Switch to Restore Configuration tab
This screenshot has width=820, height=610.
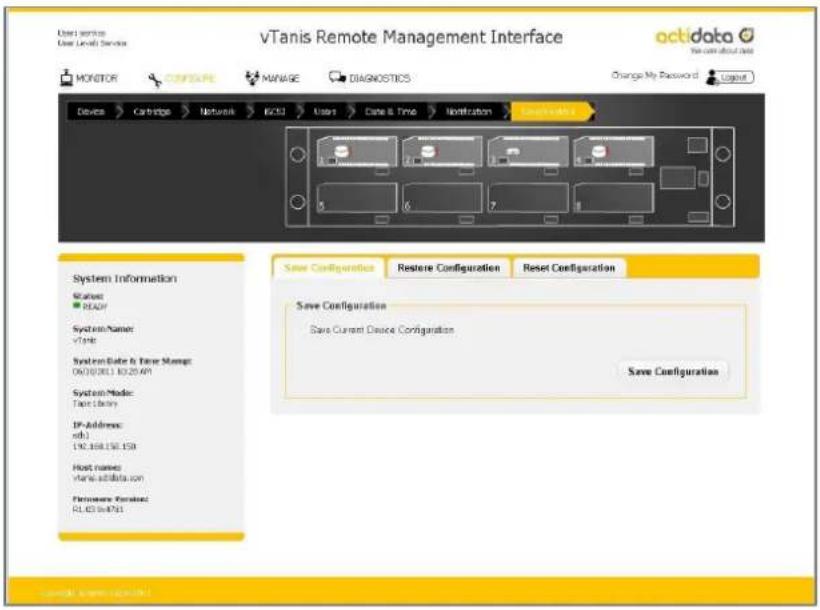pyautogui.click(x=449, y=268)
